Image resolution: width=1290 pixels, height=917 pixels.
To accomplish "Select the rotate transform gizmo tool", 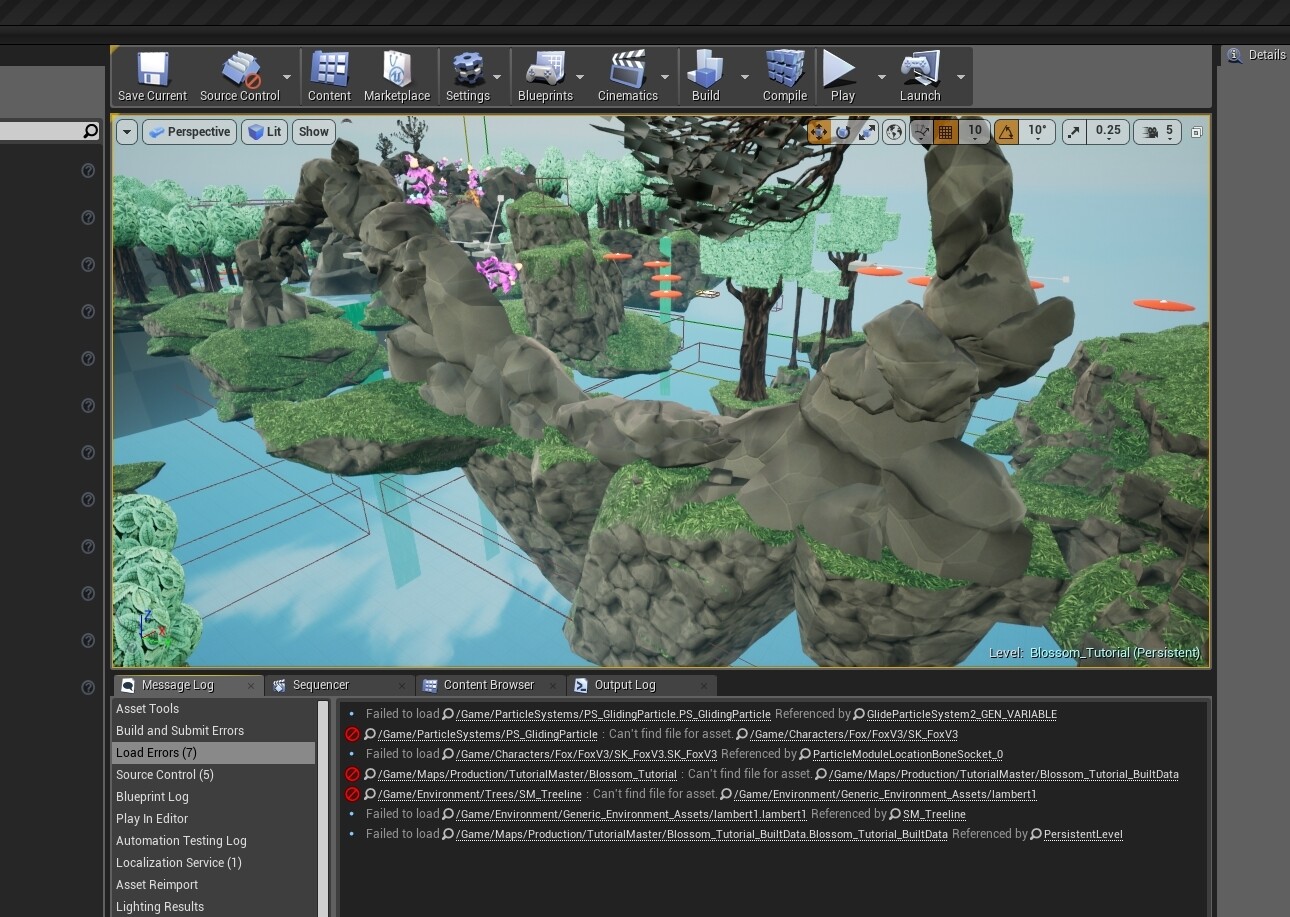I will [843, 132].
